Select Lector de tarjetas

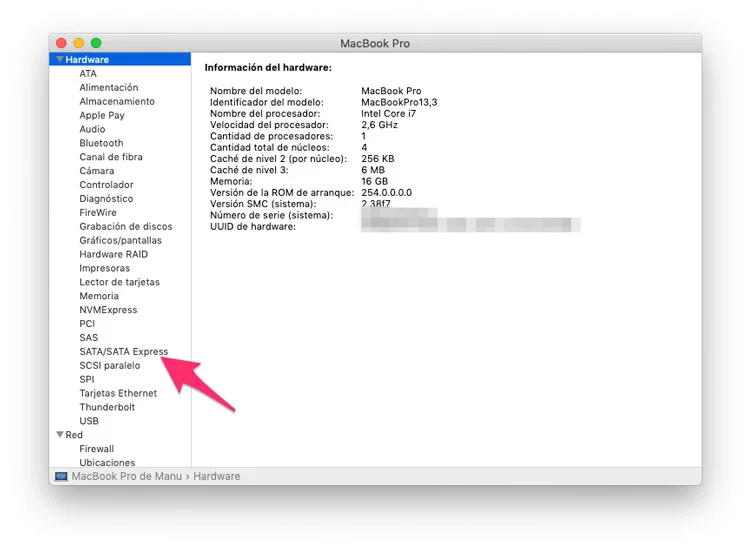[x=120, y=282]
